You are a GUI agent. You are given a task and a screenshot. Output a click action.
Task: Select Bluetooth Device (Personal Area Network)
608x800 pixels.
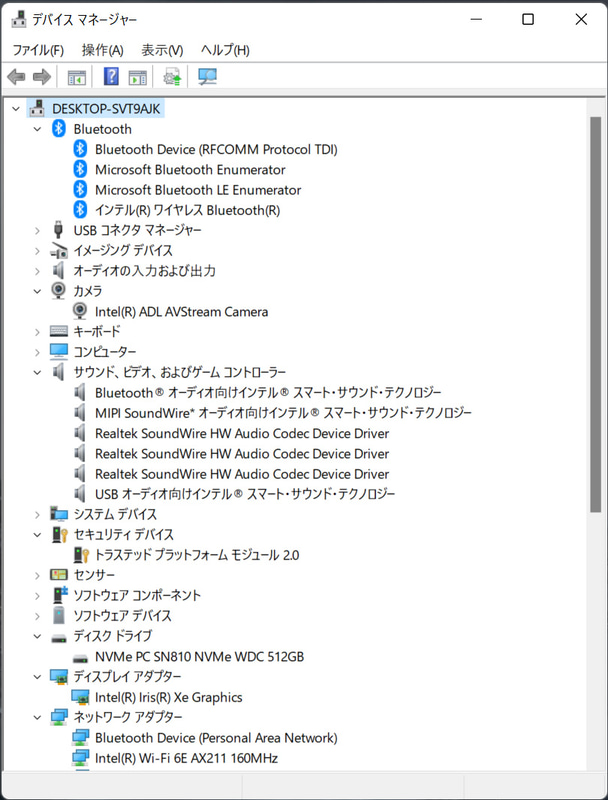pyautogui.click(x=216, y=738)
